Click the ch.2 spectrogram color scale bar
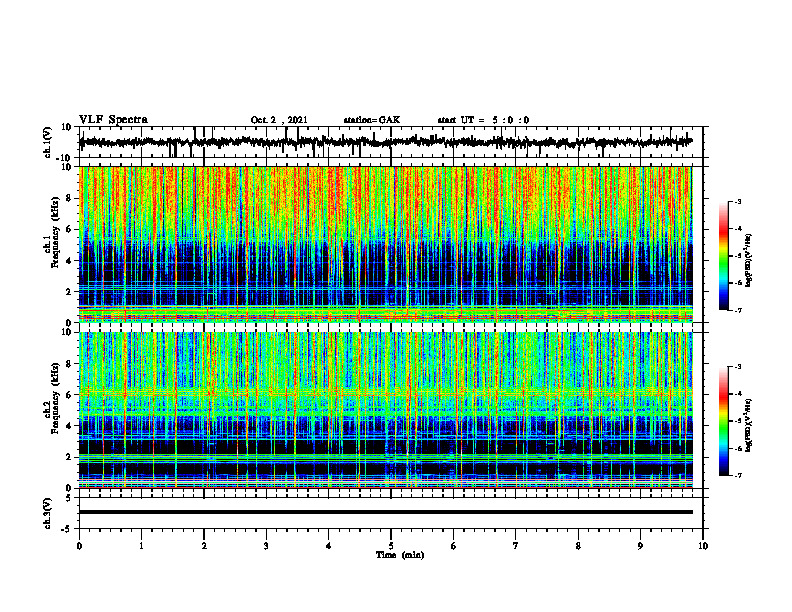Image resolution: width=792 pixels, height=612 pixels. 723,421
